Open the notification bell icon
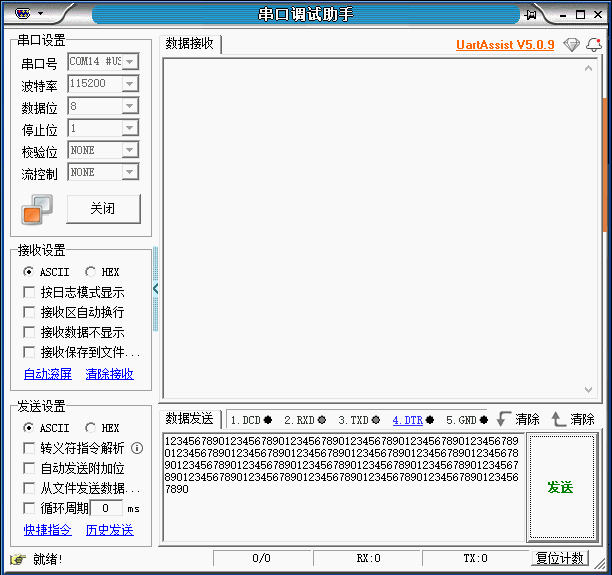 tap(594, 45)
